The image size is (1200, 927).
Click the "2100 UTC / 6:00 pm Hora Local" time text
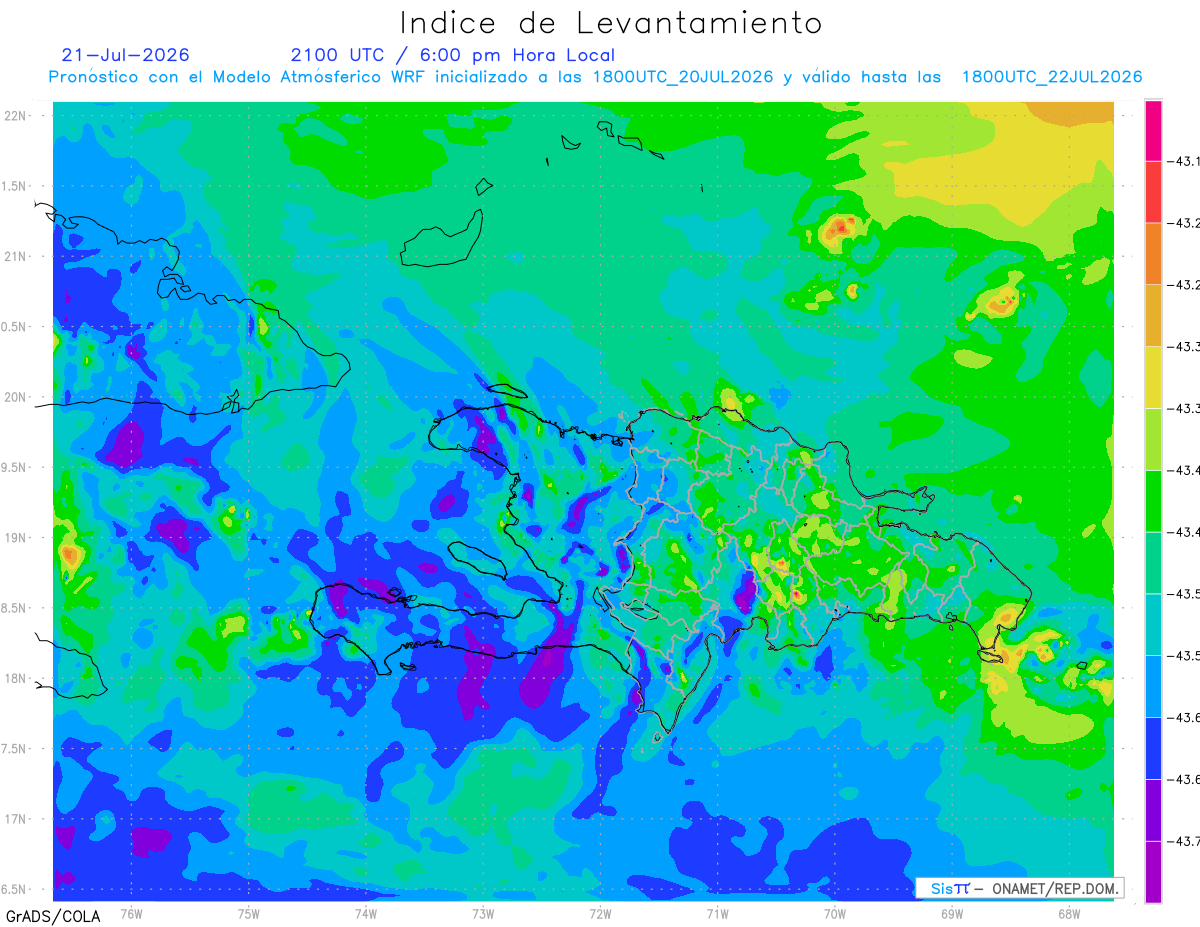click(453, 55)
